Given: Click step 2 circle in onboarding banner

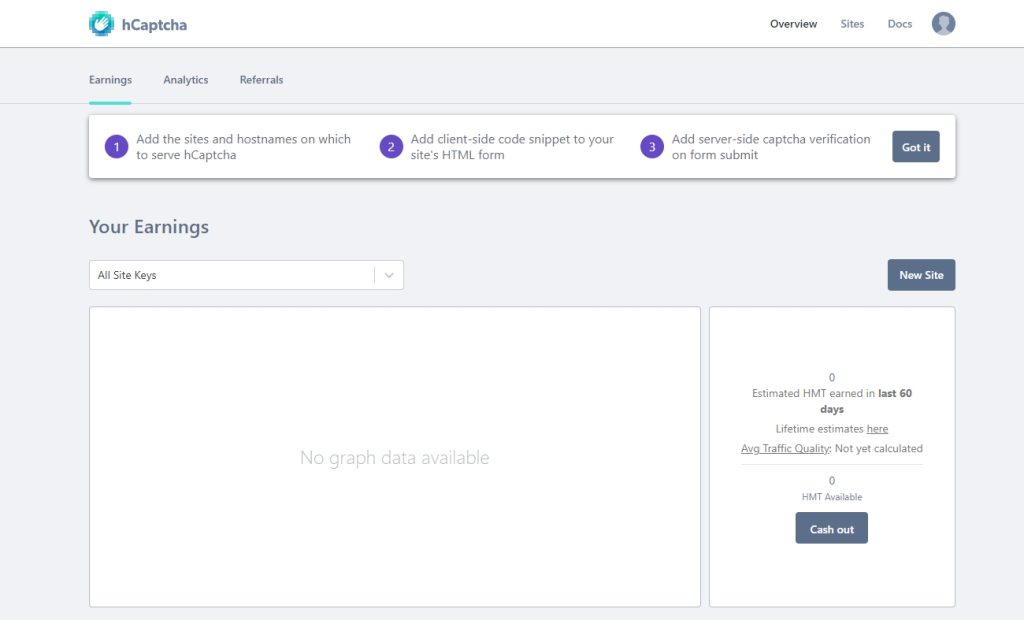Looking at the screenshot, I should [389, 146].
